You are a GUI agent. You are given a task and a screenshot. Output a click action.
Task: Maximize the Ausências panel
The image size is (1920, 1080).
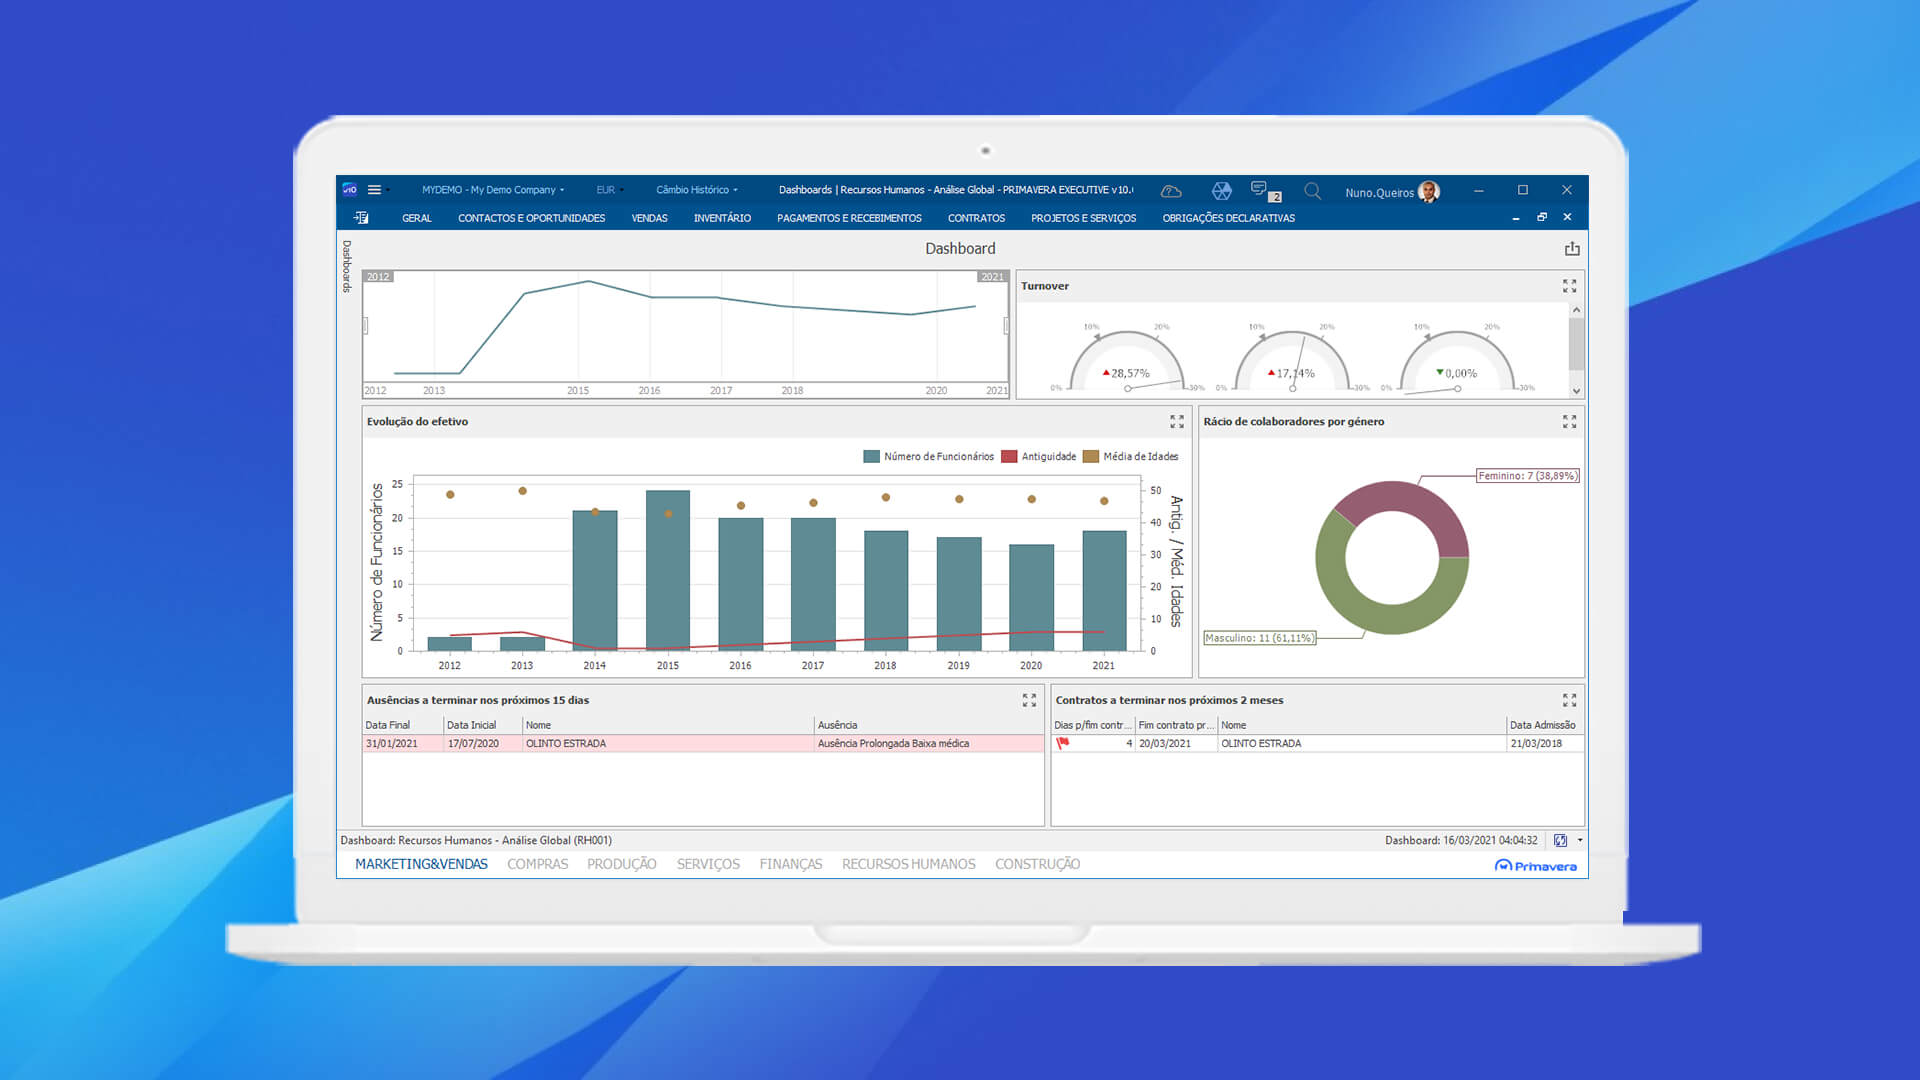click(1029, 701)
